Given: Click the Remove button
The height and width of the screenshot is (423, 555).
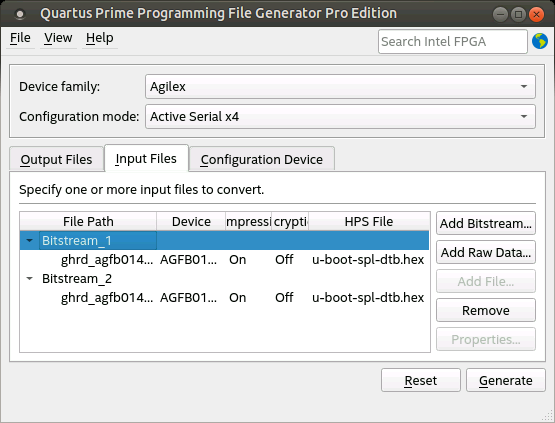Looking at the screenshot, I should pyautogui.click(x=486, y=310).
